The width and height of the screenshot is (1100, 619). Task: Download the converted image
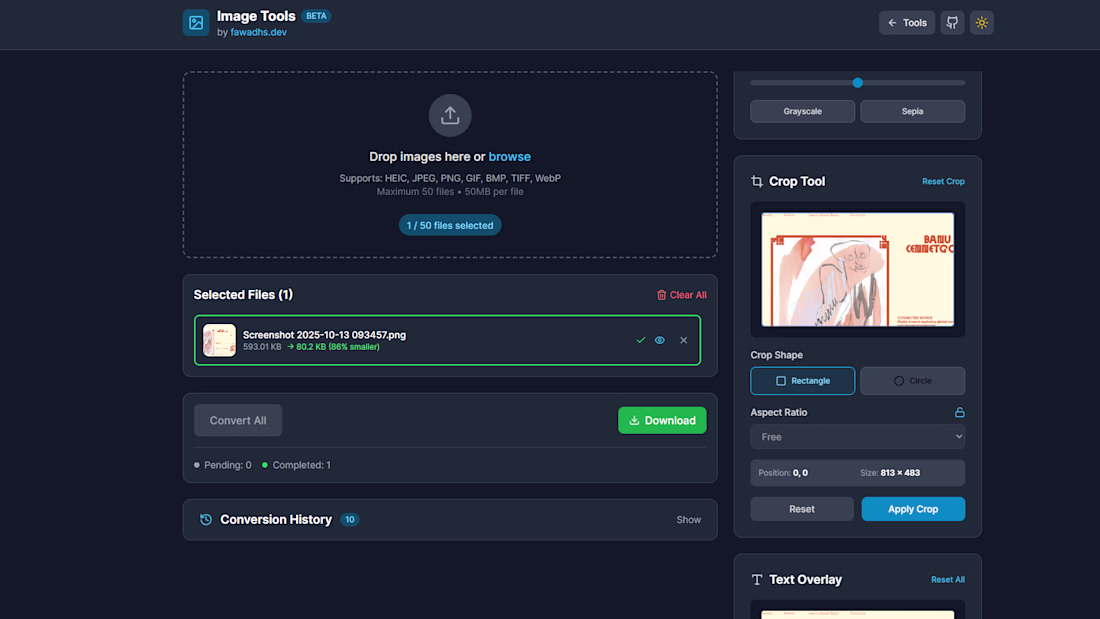(x=662, y=420)
